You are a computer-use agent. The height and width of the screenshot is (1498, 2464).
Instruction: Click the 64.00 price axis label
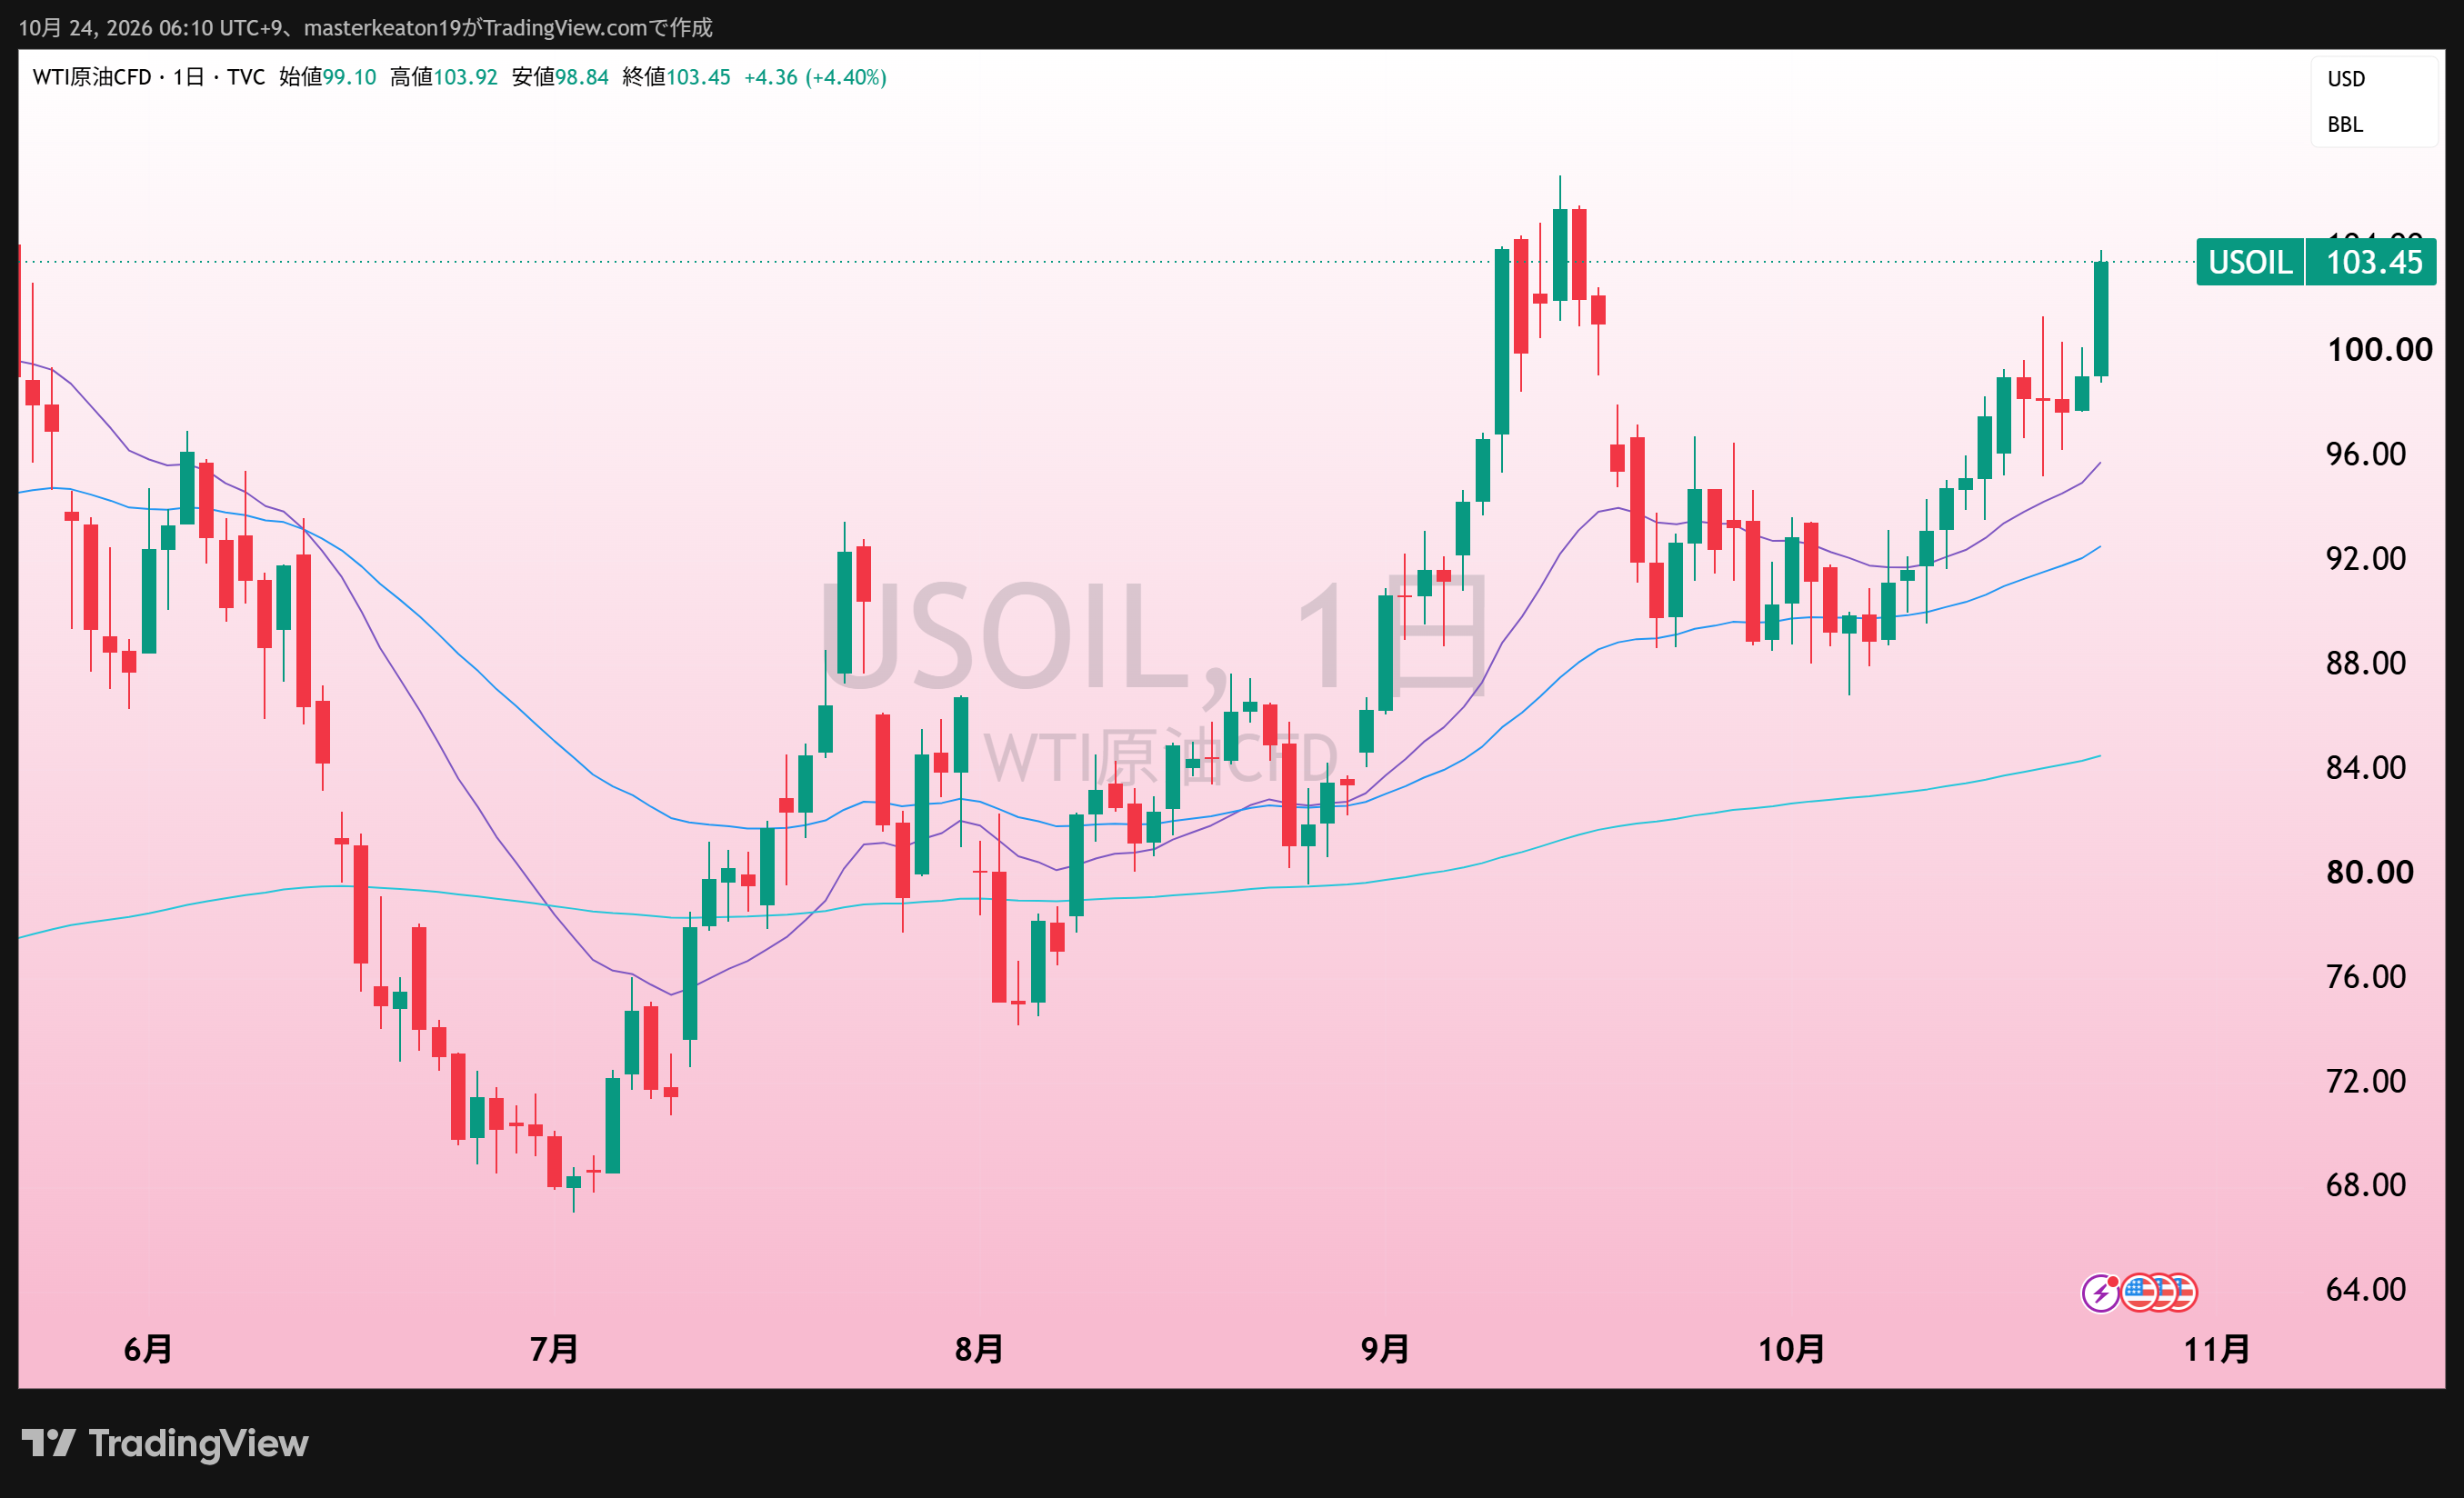tap(2366, 1289)
